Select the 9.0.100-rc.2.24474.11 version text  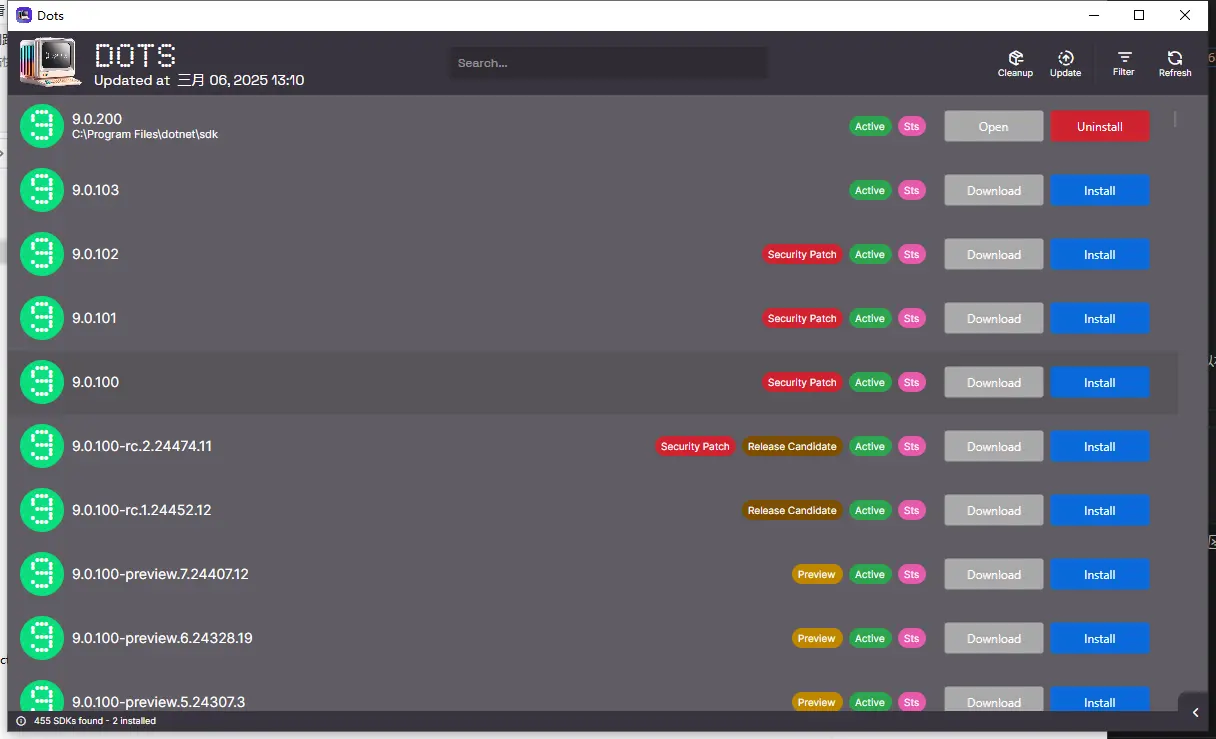[x=142, y=446]
